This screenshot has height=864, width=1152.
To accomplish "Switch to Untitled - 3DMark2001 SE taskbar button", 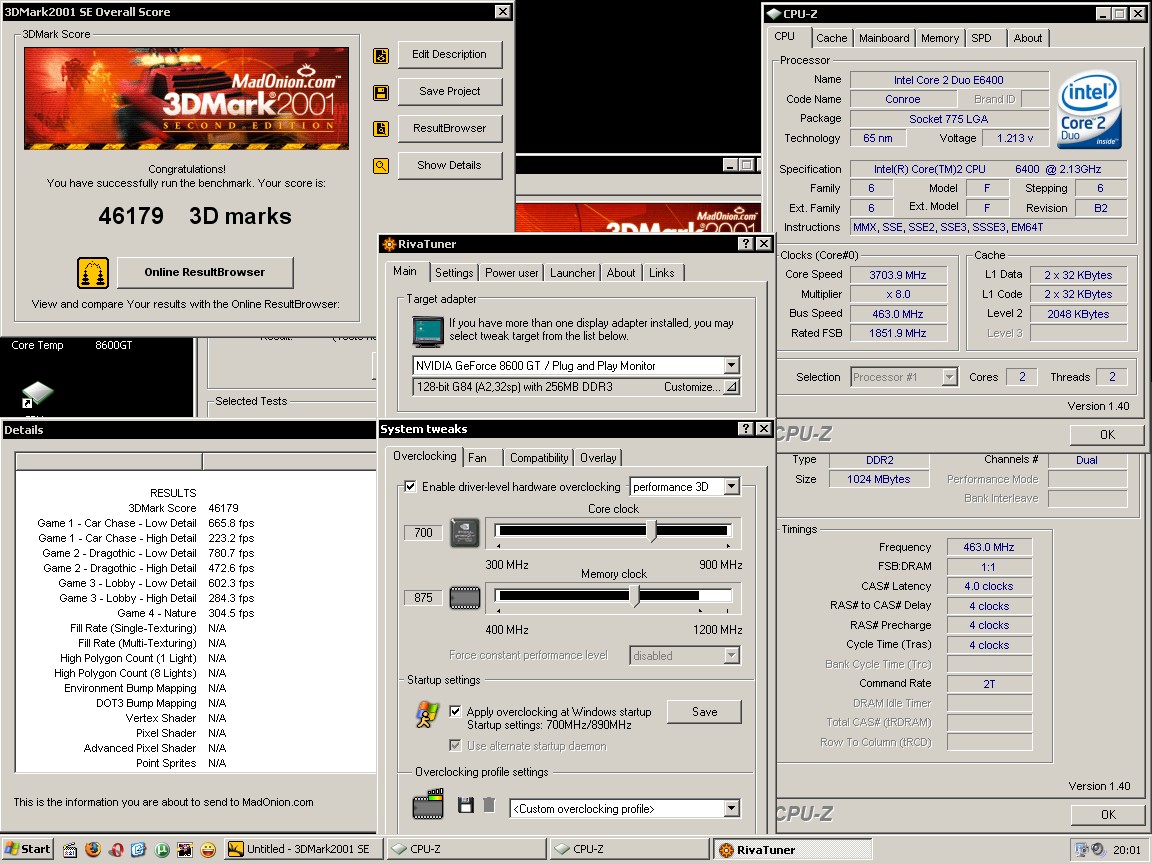I will point(302,849).
